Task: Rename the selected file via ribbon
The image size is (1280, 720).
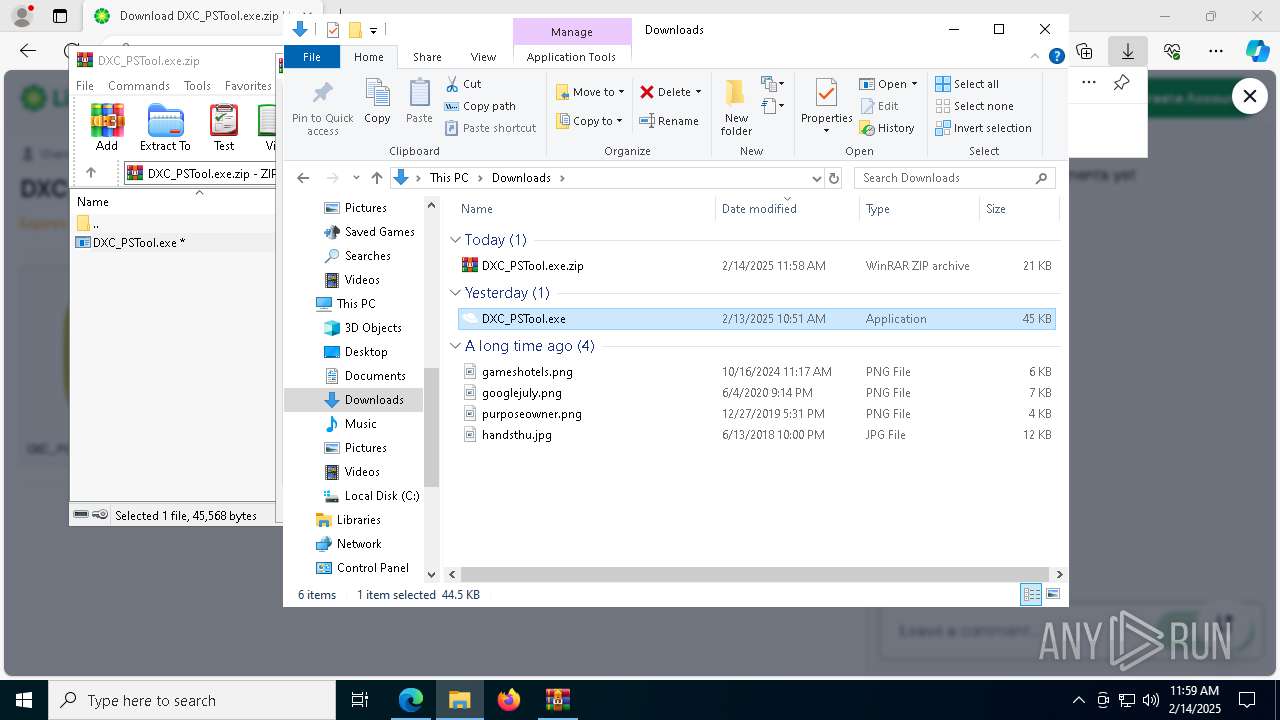Action: 669,121
